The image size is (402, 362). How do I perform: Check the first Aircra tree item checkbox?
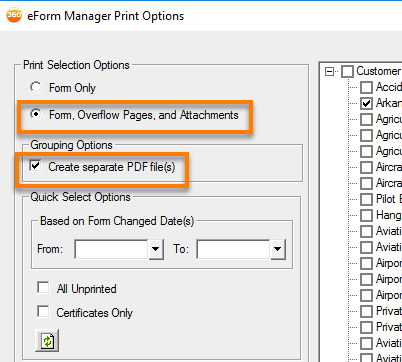coord(366,167)
